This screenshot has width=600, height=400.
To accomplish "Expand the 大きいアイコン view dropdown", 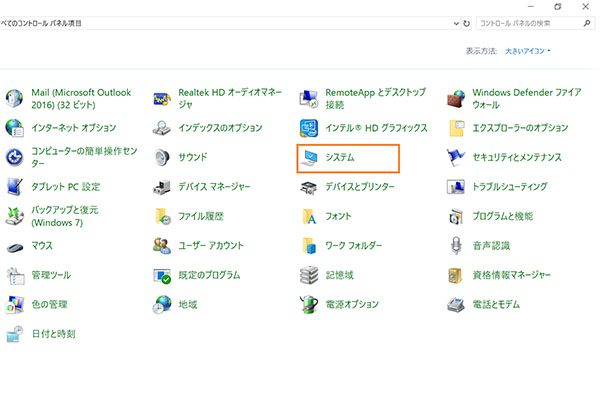I will (x=528, y=50).
